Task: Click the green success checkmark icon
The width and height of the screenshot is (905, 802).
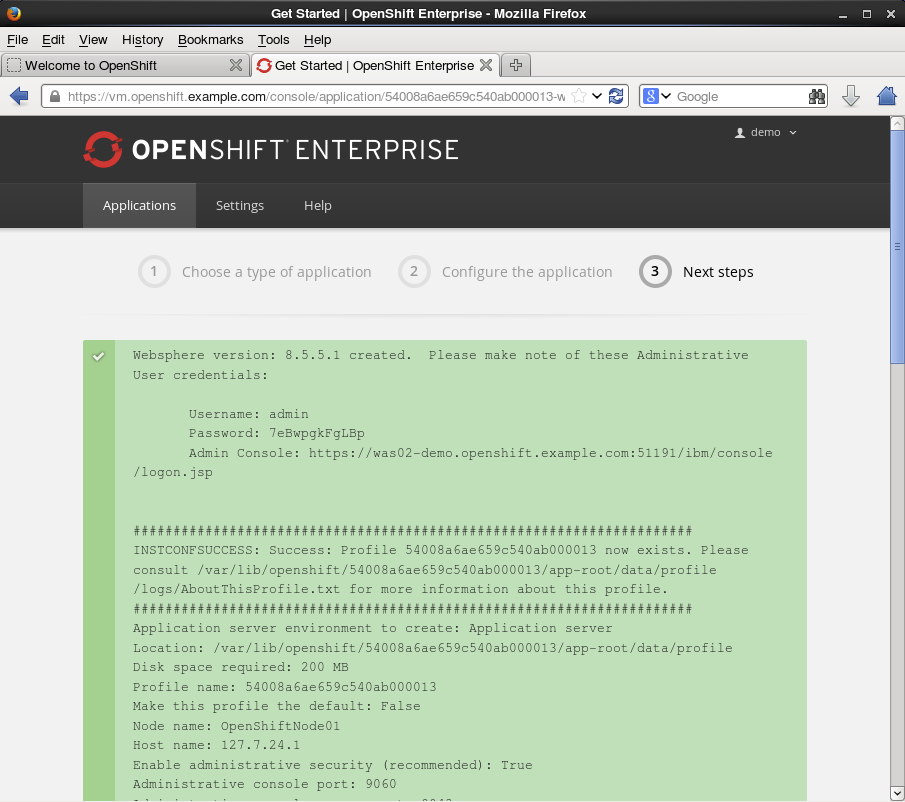Action: pyautogui.click(x=99, y=356)
